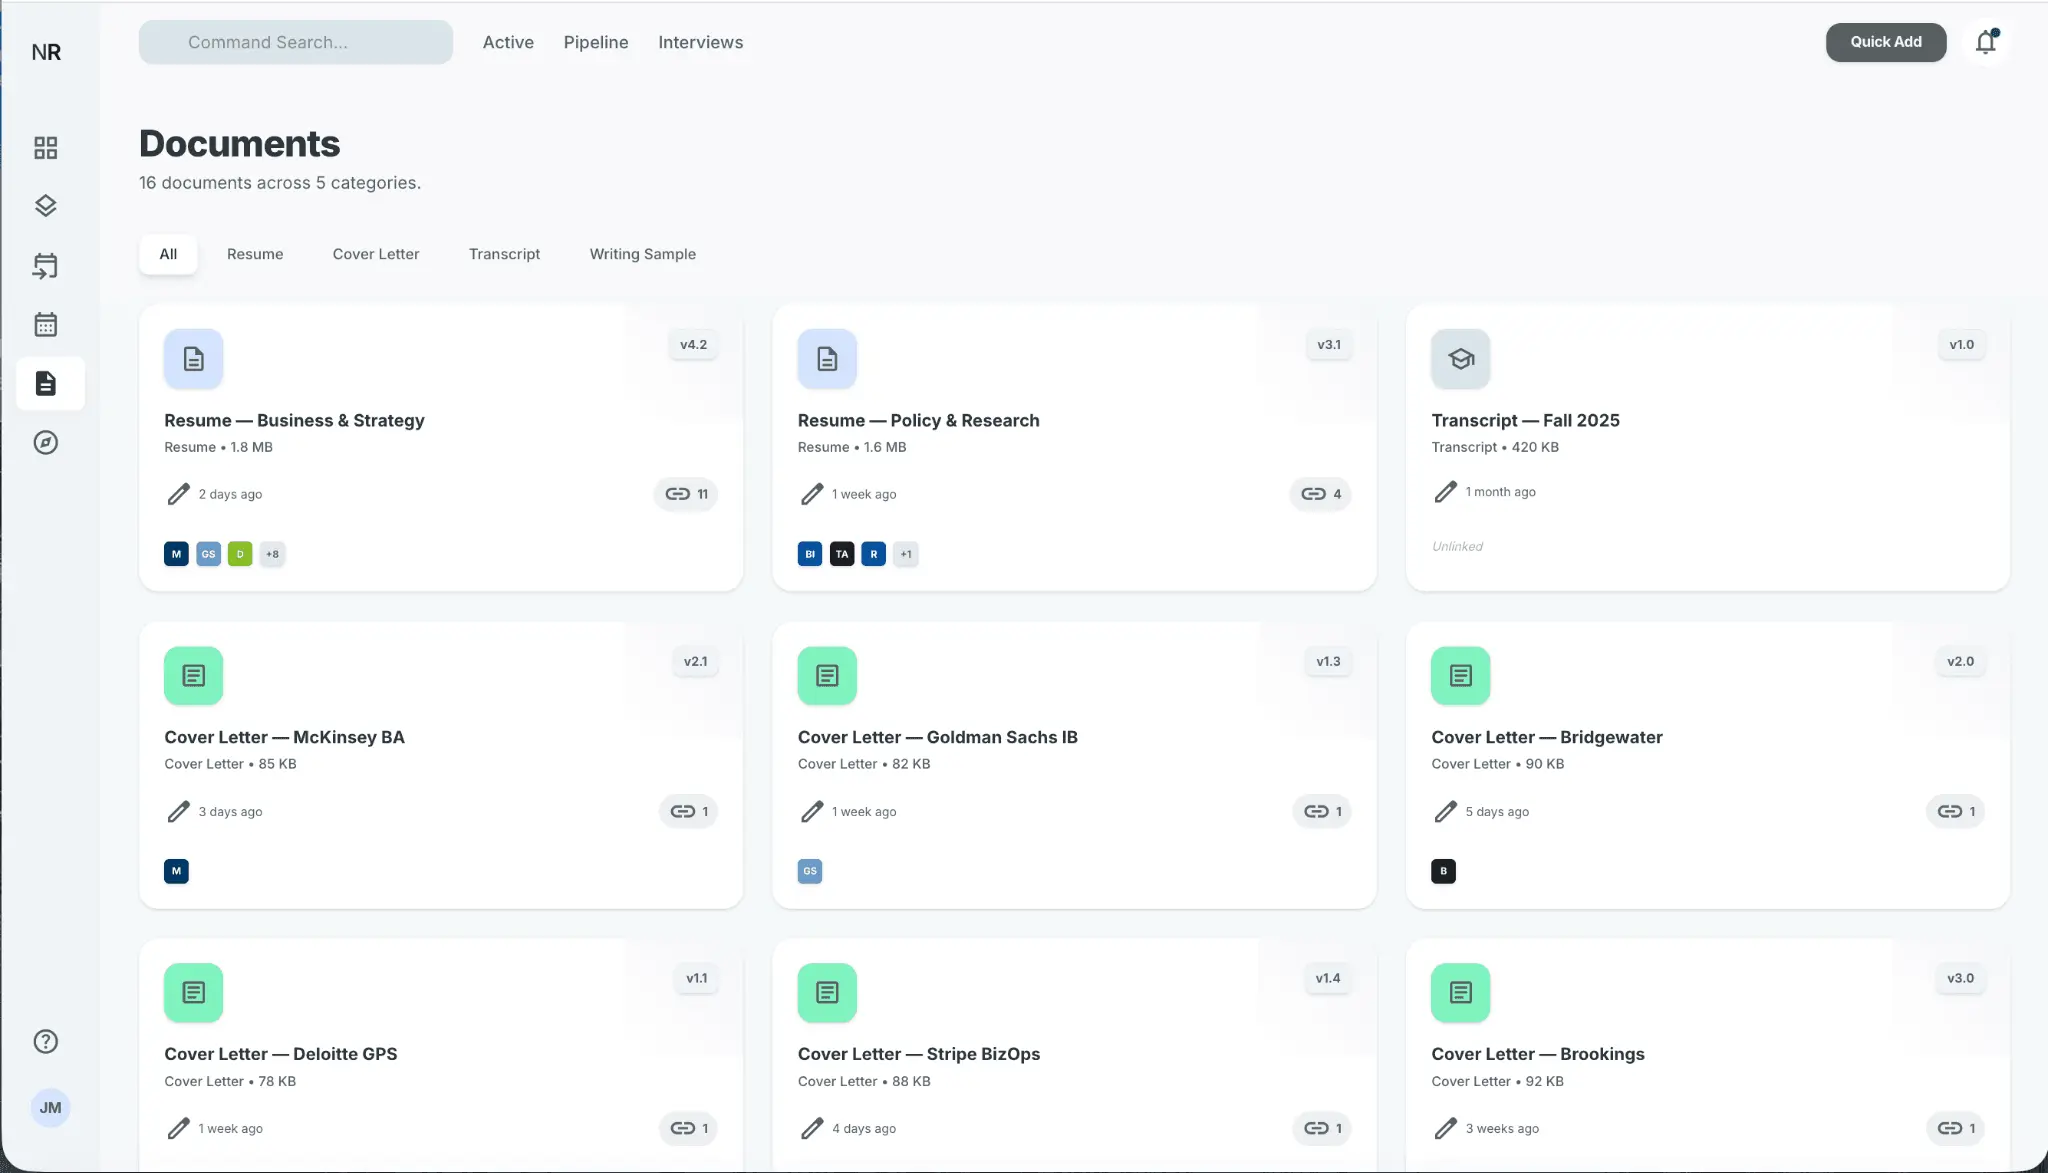Image resolution: width=2048 pixels, height=1173 pixels.
Task: Open the Cover Letter — Deloitte GPS title
Action: point(281,1054)
